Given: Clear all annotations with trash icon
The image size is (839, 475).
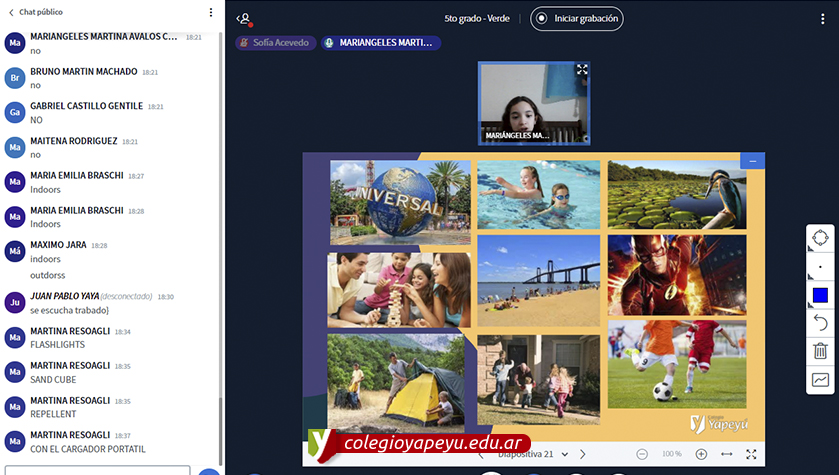Looking at the screenshot, I should [x=820, y=351].
